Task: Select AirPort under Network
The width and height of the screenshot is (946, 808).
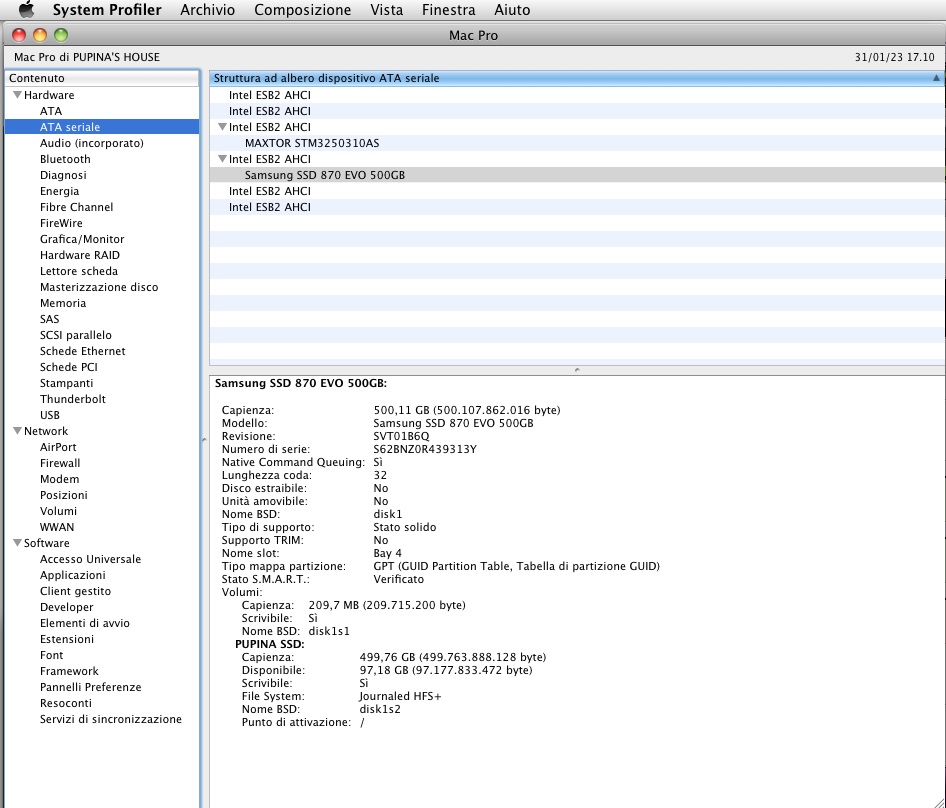Action: (x=58, y=447)
